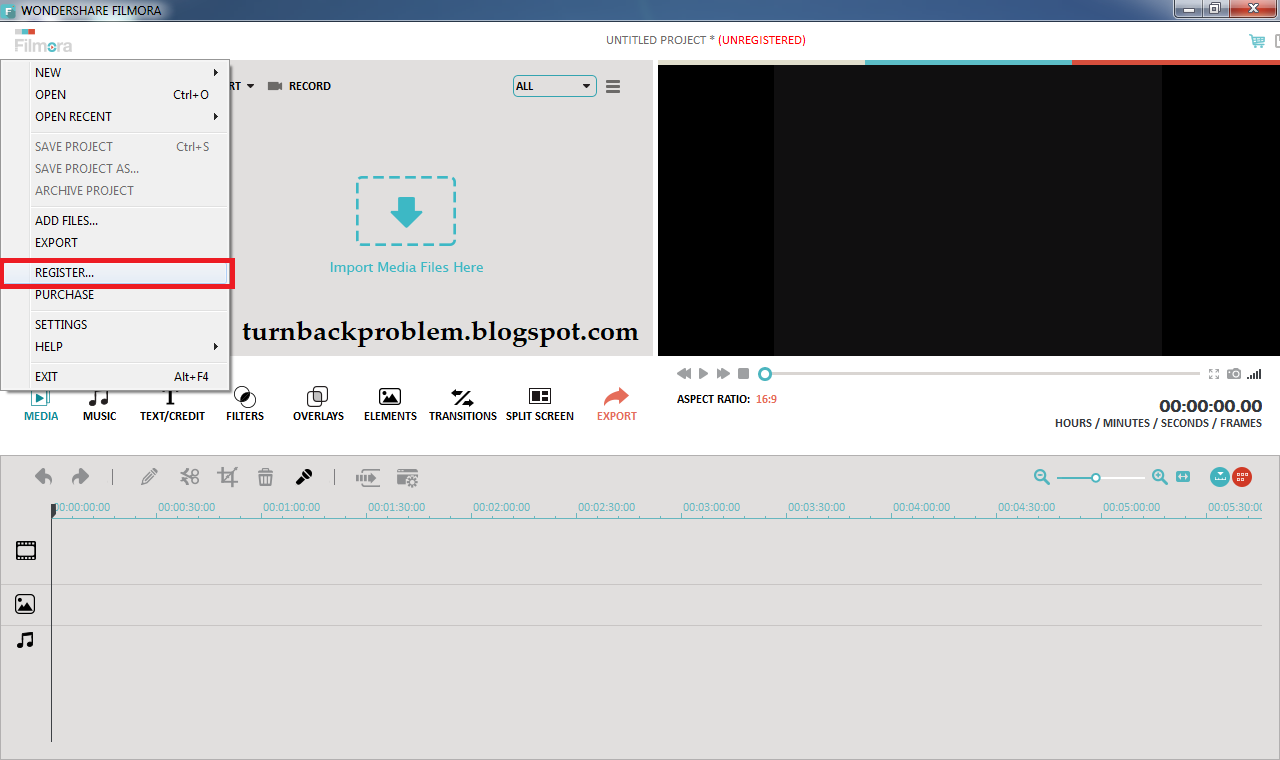Open the ALL media filter dropdown

[x=554, y=86]
